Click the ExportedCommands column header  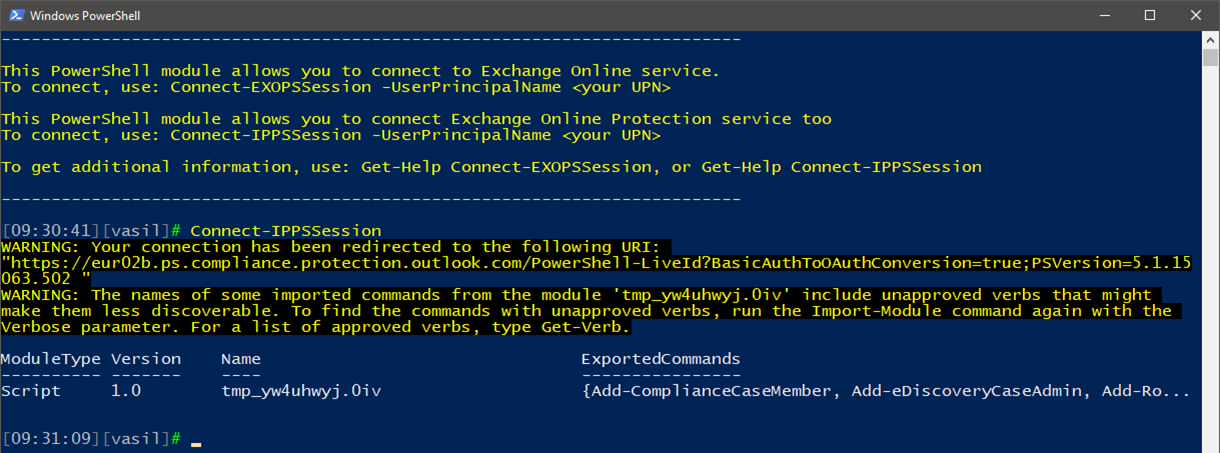click(x=661, y=358)
